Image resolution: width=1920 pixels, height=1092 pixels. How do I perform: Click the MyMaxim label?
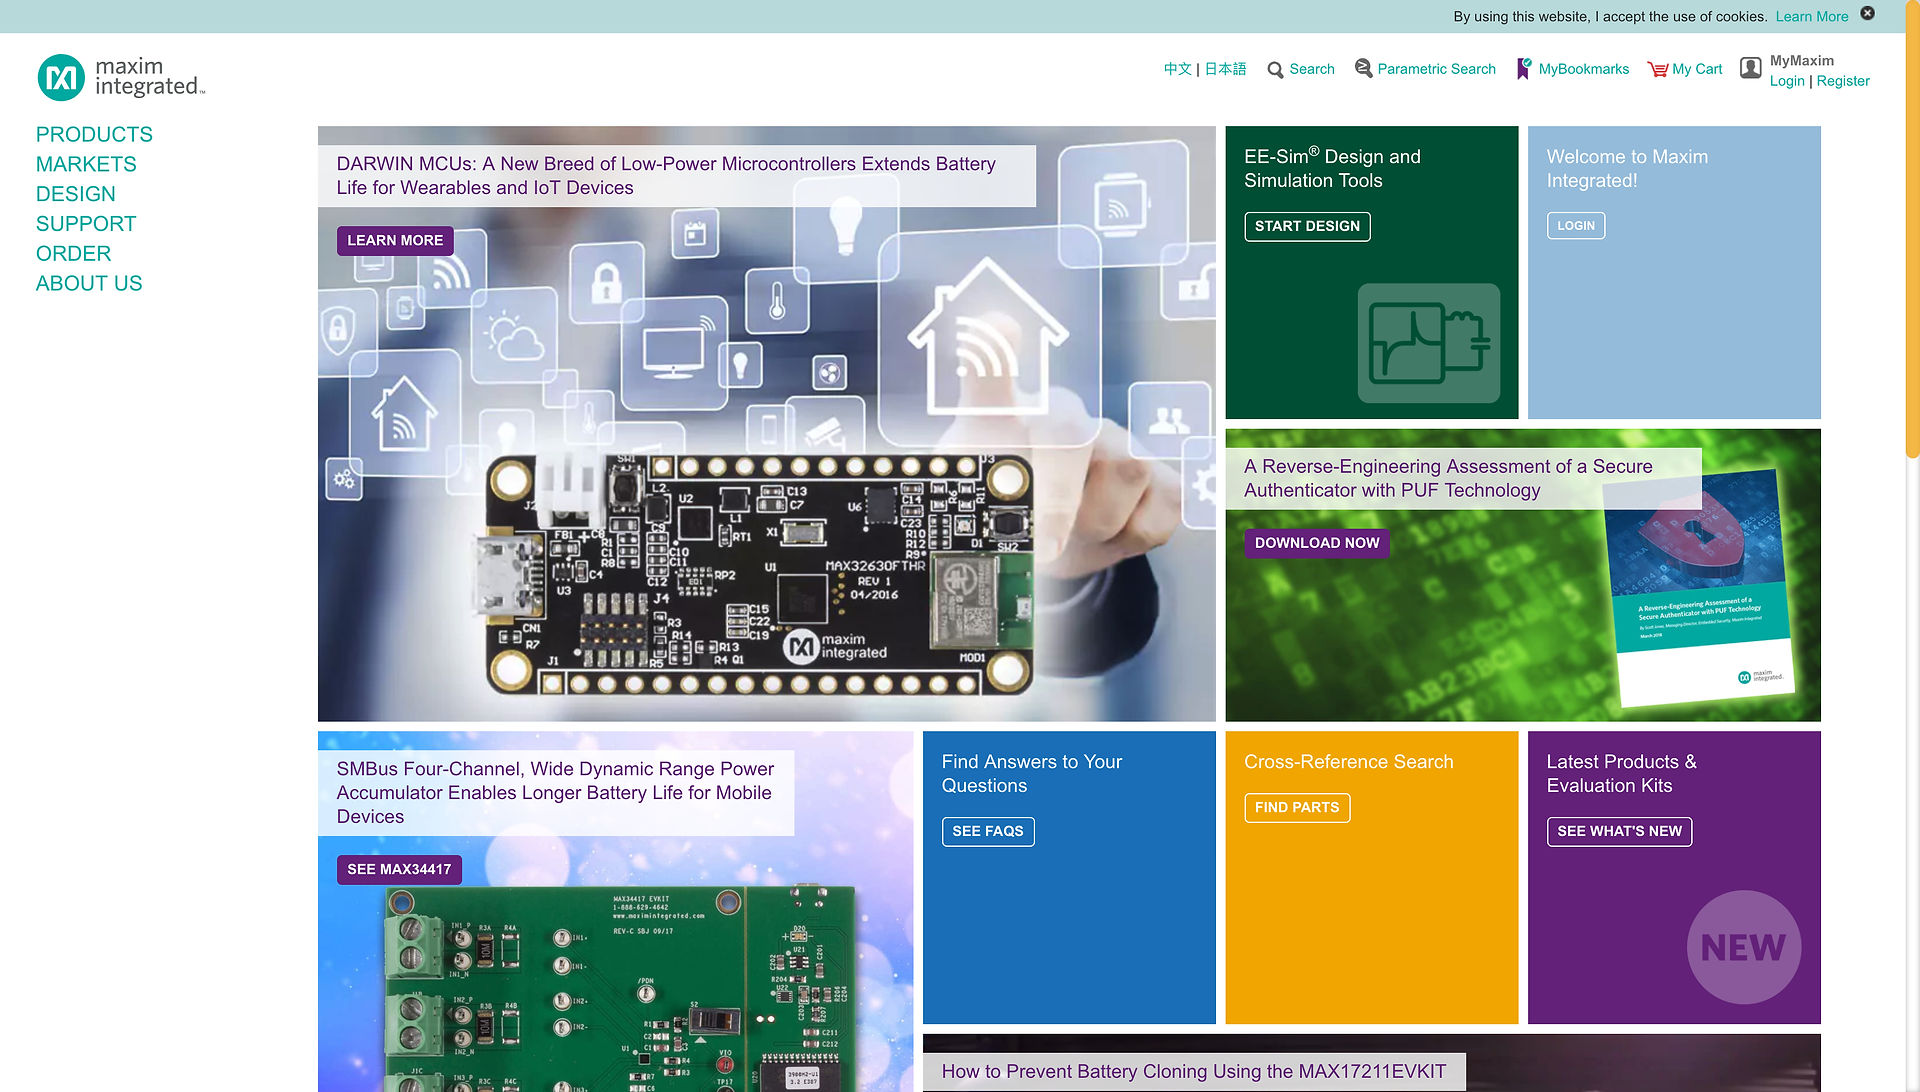point(1802,61)
